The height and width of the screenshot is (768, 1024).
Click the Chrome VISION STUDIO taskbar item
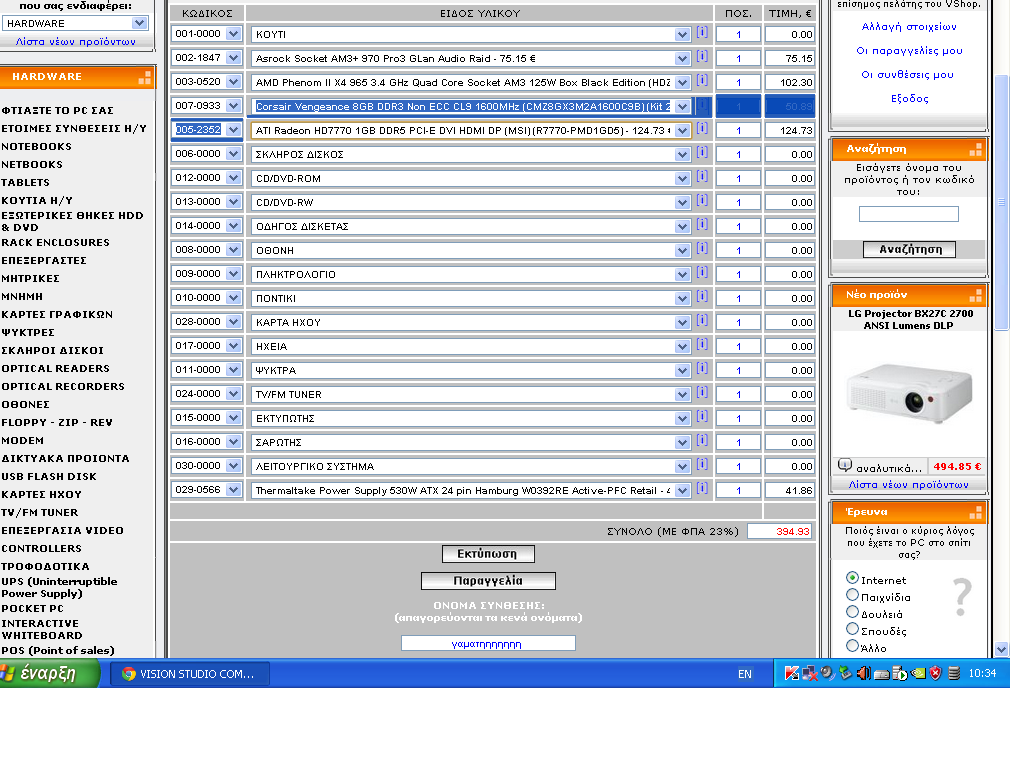[x=190, y=674]
